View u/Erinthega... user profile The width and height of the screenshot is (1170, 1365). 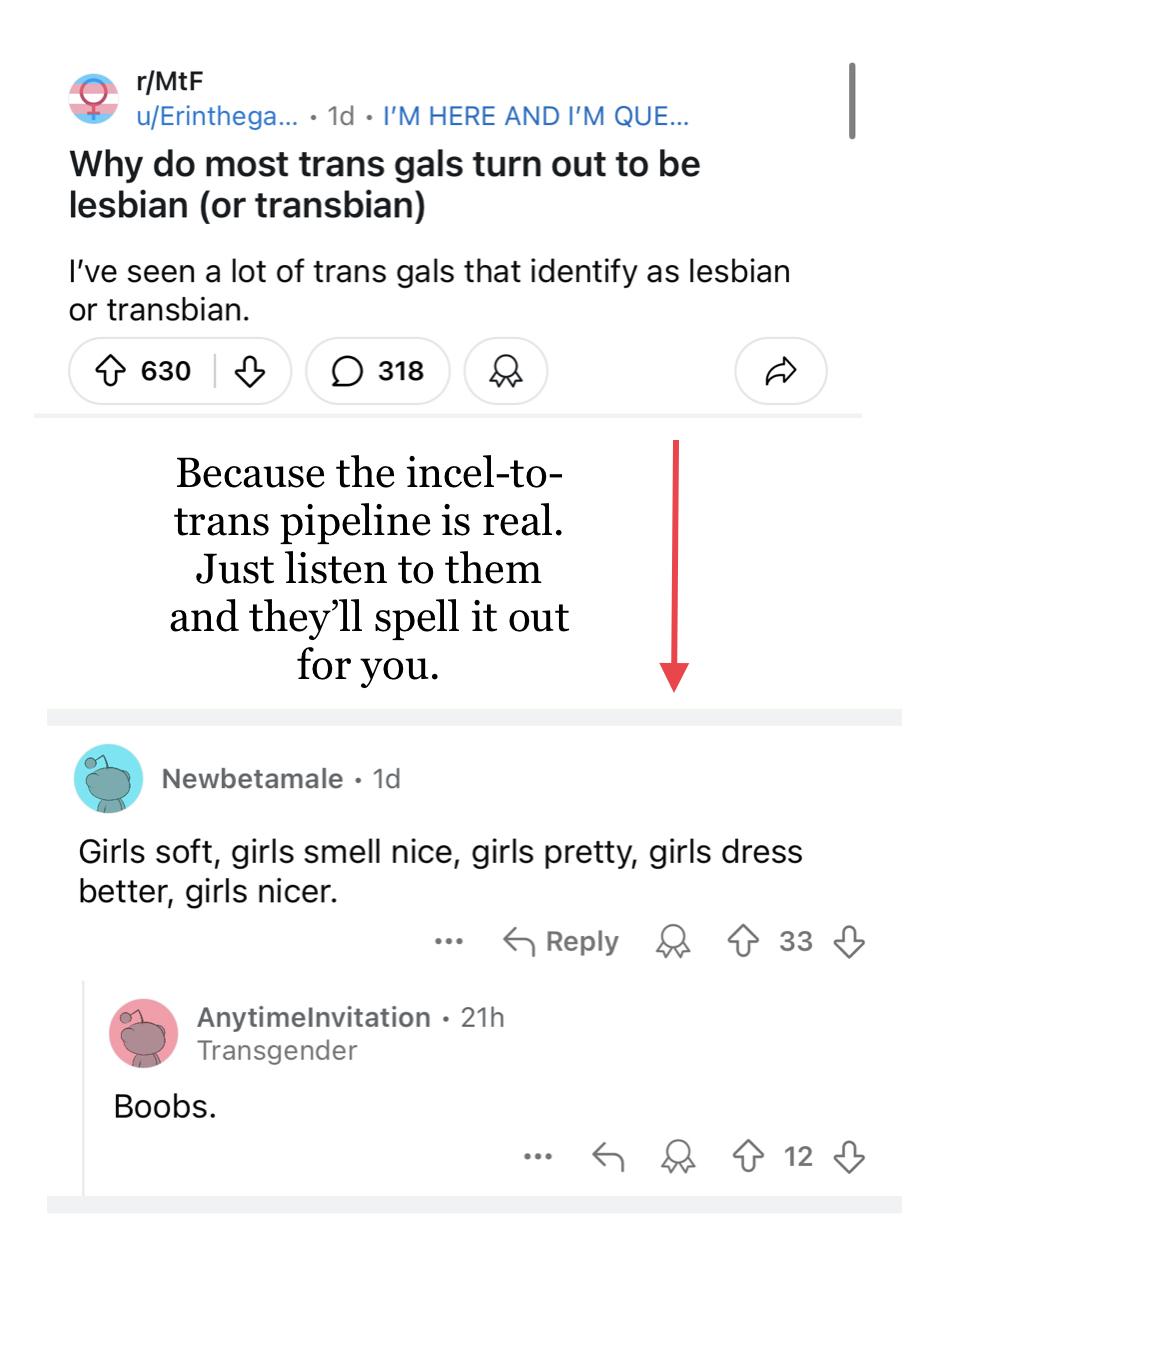pyautogui.click(x=216, y=116)
